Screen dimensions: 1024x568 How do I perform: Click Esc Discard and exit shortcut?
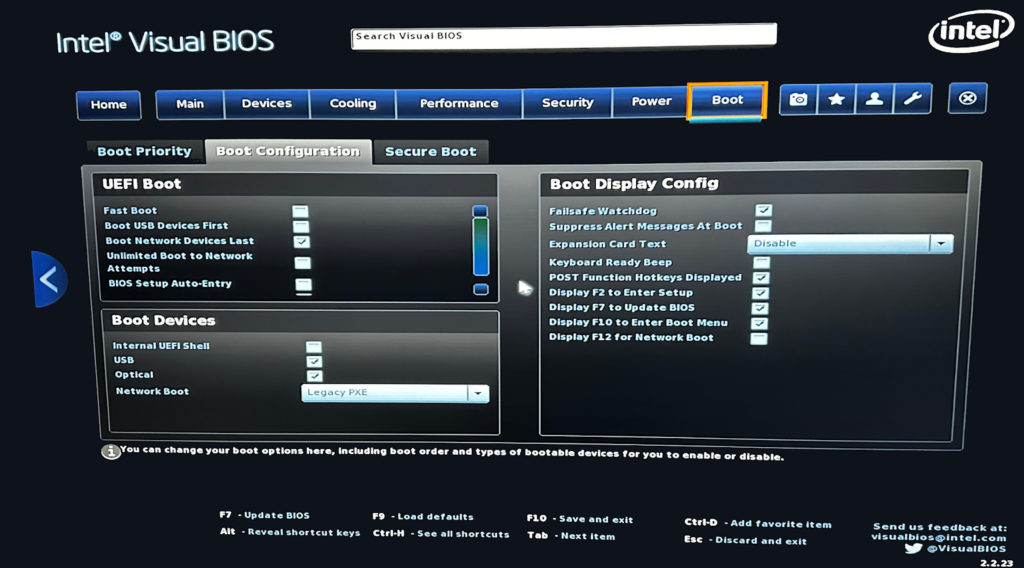[745, 541]
